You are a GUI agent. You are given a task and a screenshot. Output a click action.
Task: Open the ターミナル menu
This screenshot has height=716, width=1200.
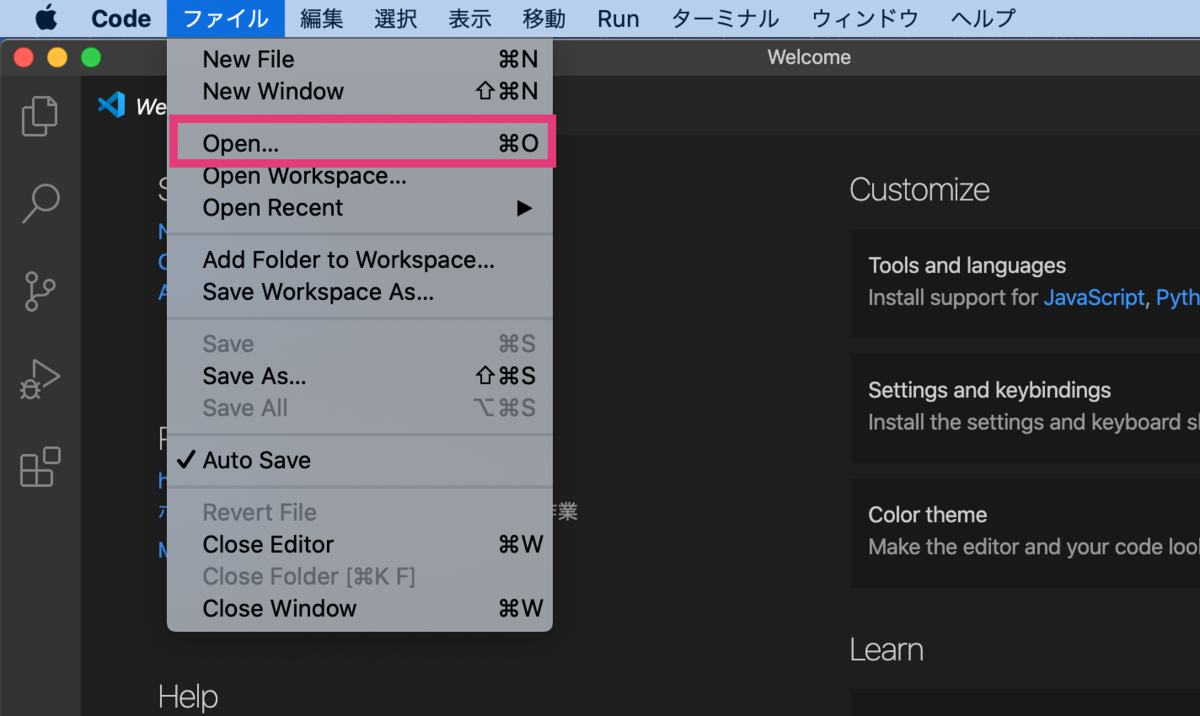(725, 18)
